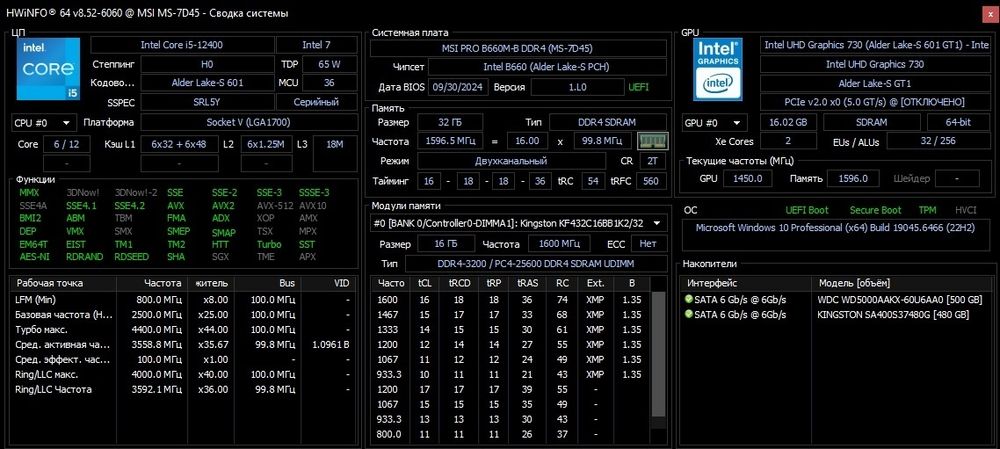Click green status icon of WDC drive
Screen dimensions: 1000x449
click(688, 299)
